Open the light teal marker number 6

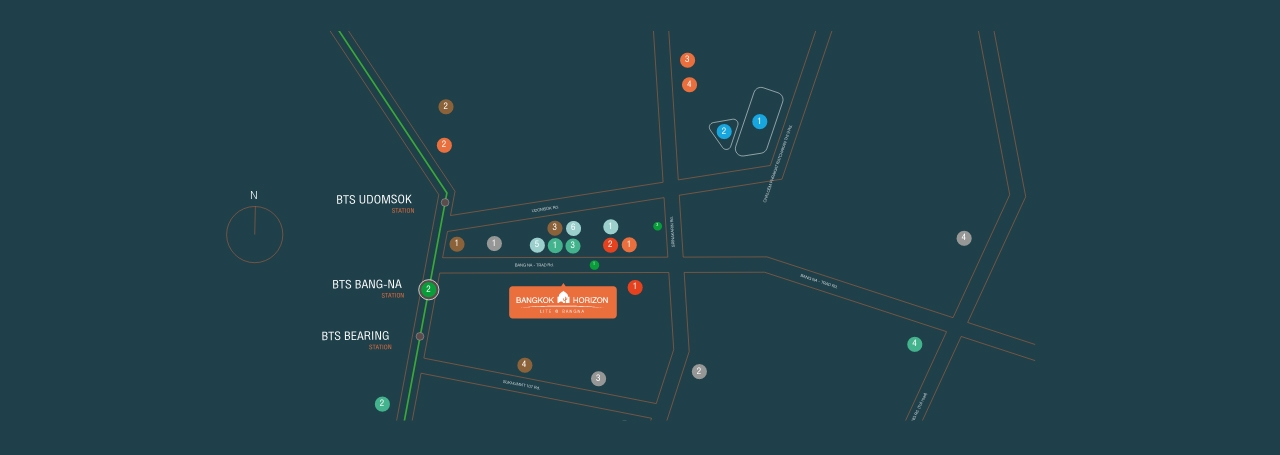point(573,228)
